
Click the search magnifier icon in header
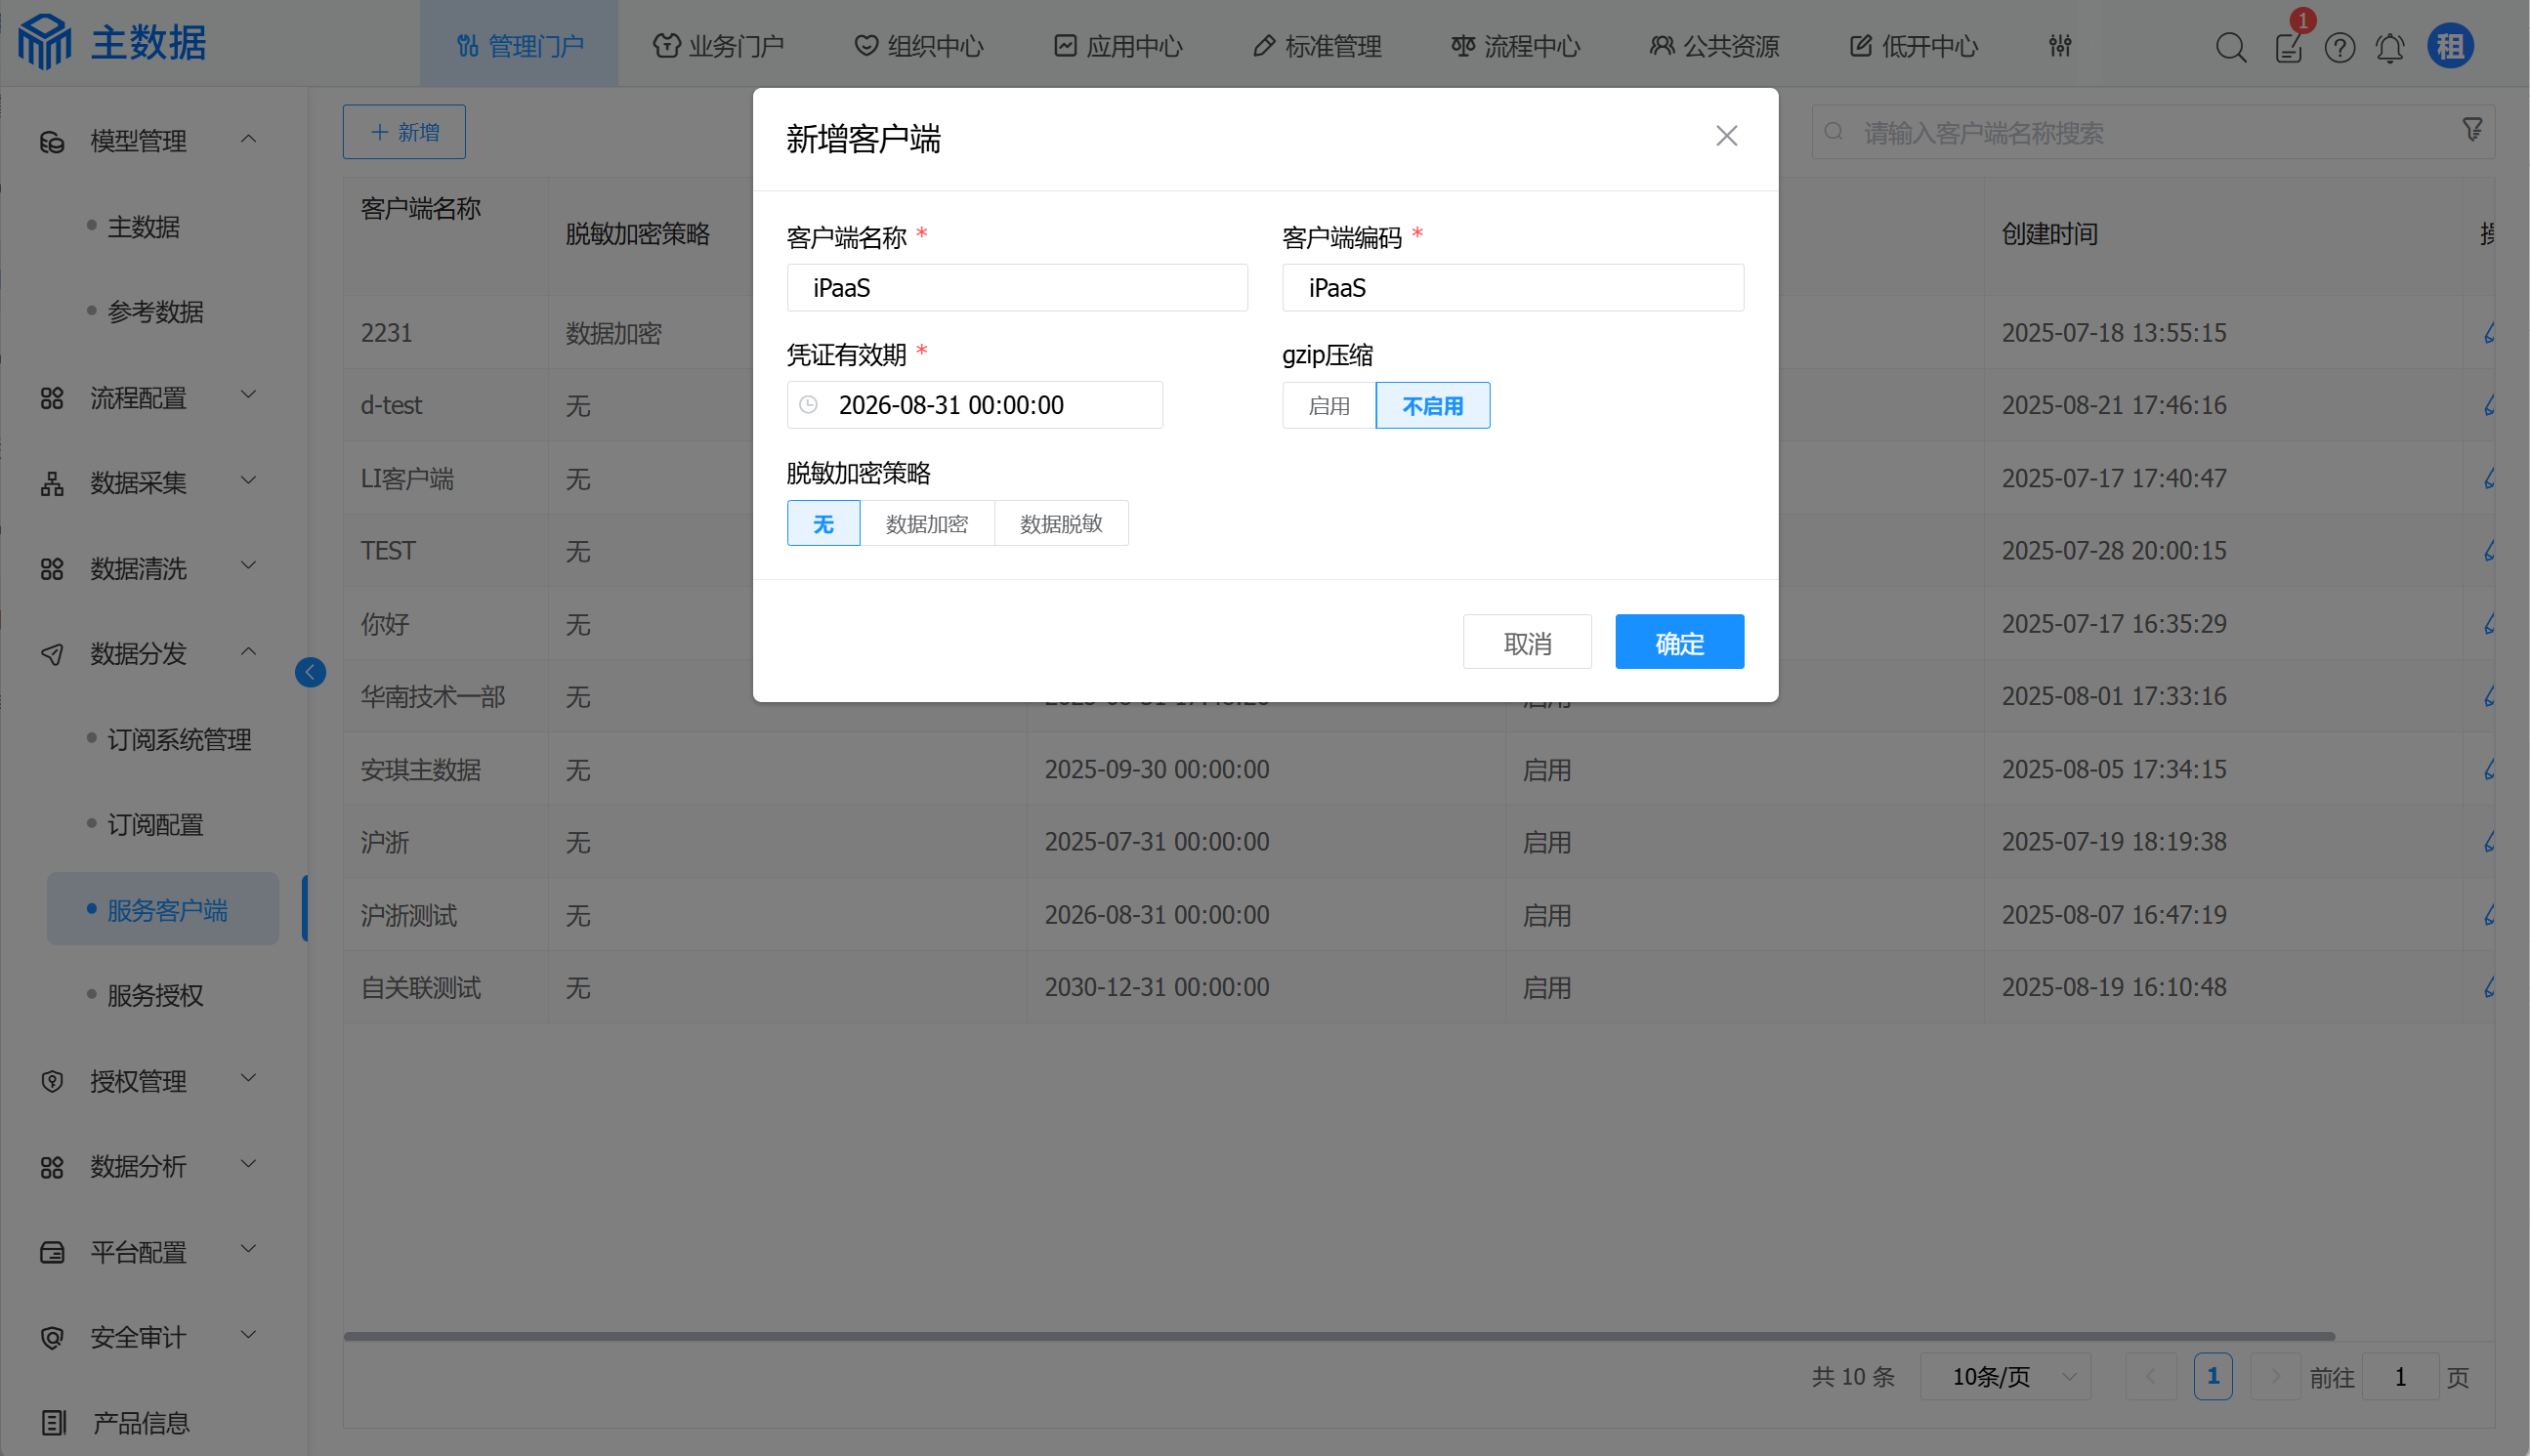2230,47
